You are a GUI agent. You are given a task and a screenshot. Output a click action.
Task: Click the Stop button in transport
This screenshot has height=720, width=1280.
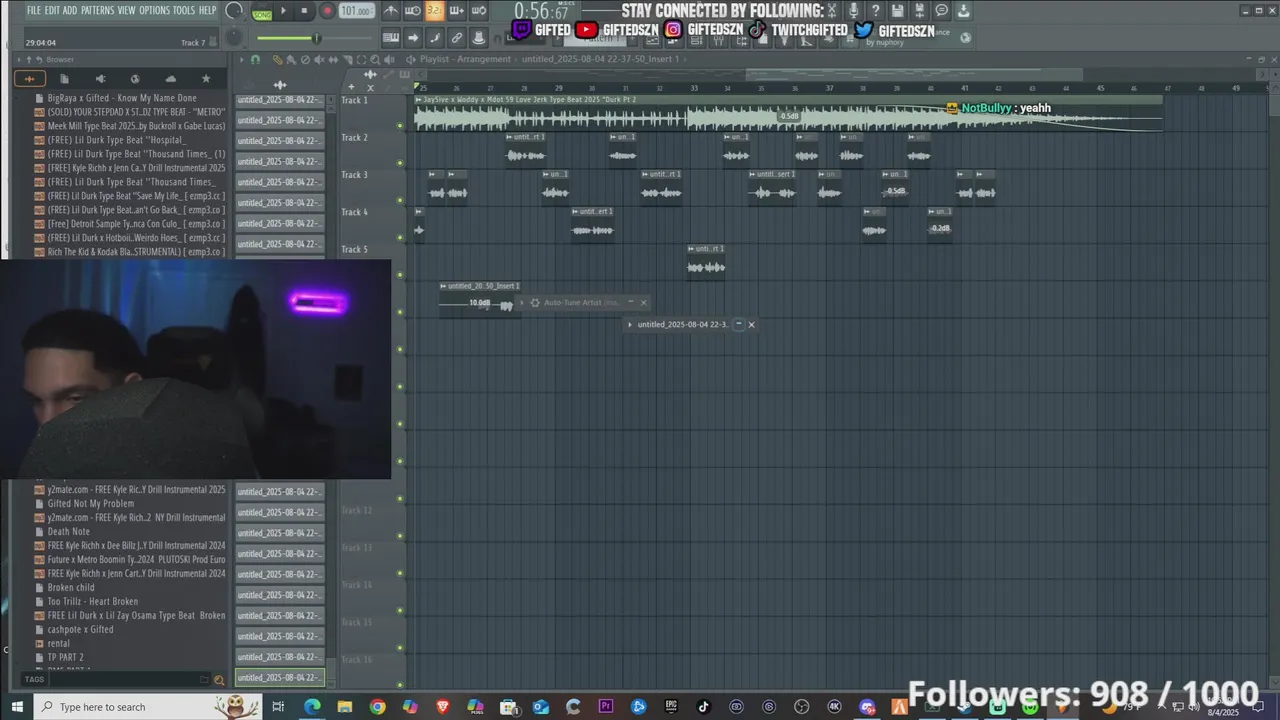click(x=304, y=11)
